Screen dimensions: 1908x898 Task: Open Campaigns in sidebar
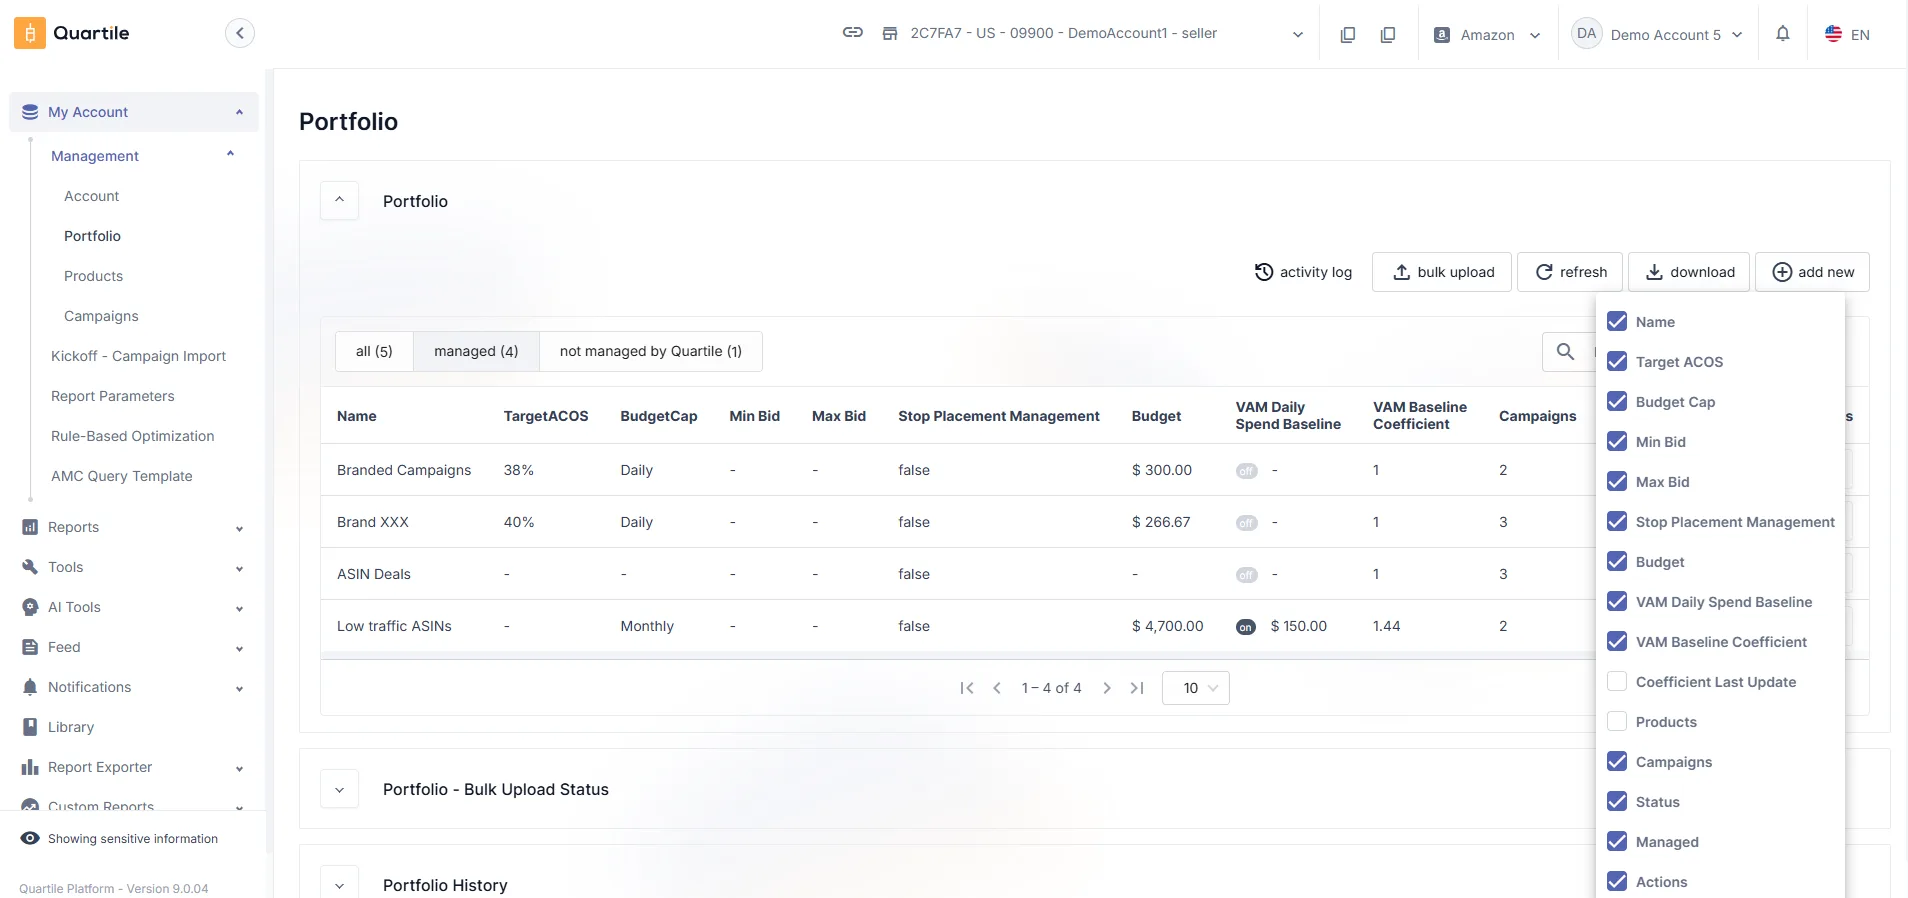[101, 316]
